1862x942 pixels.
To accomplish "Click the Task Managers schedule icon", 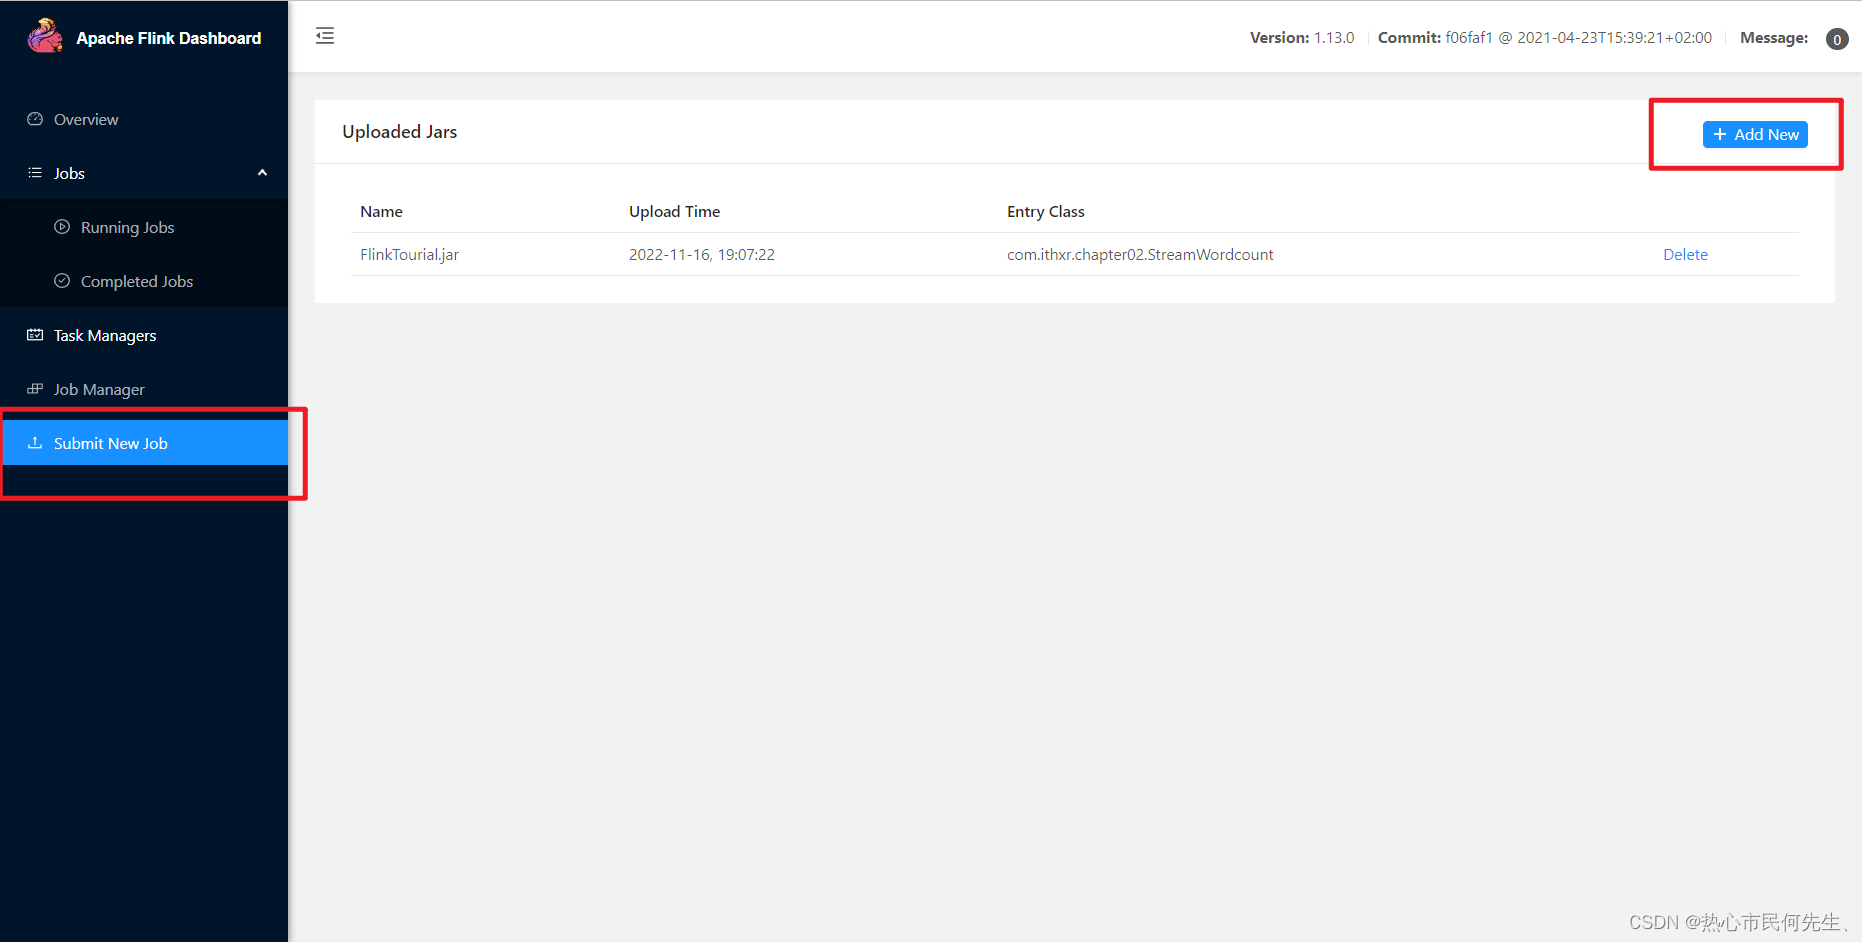I will pyautogui.click(x=35, y=335).
